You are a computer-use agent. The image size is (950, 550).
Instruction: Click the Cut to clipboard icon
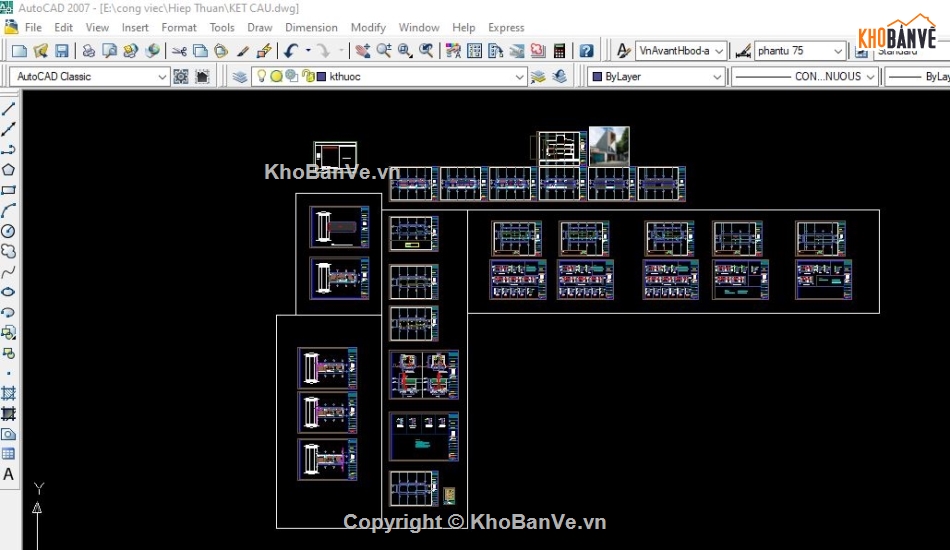[179, 51]
